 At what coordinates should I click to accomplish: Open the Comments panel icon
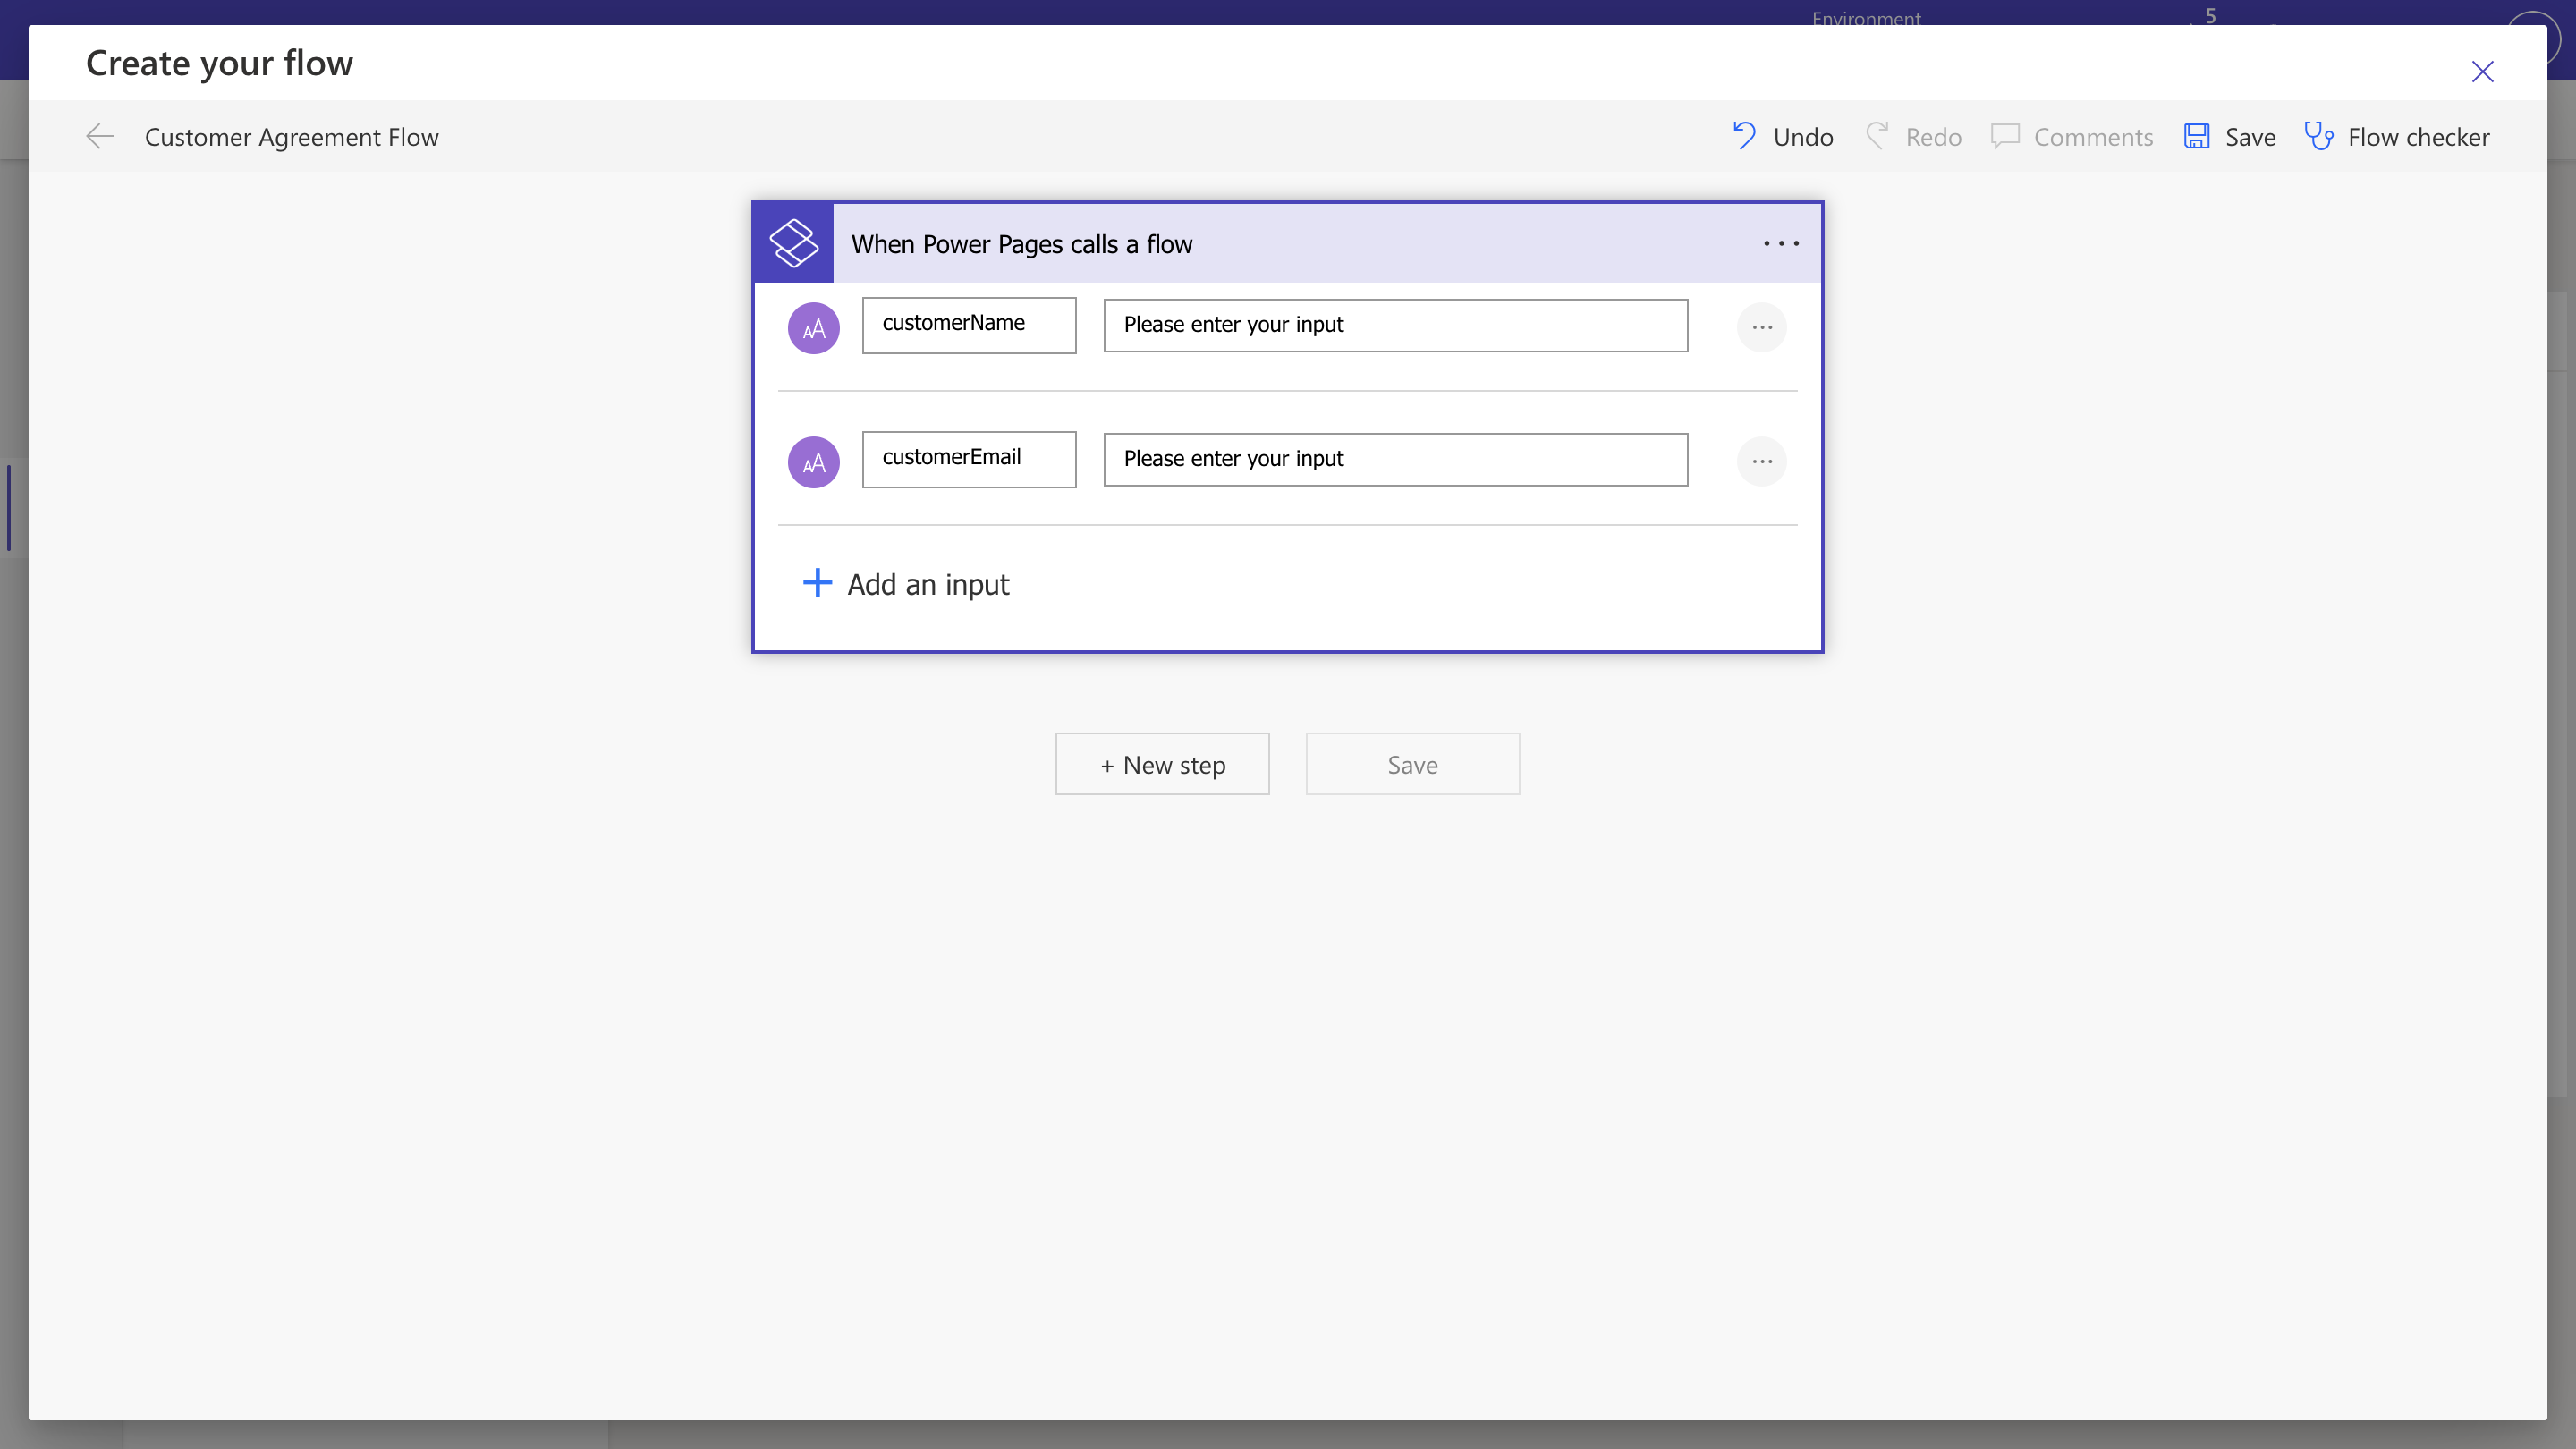tap(2006, 136)
